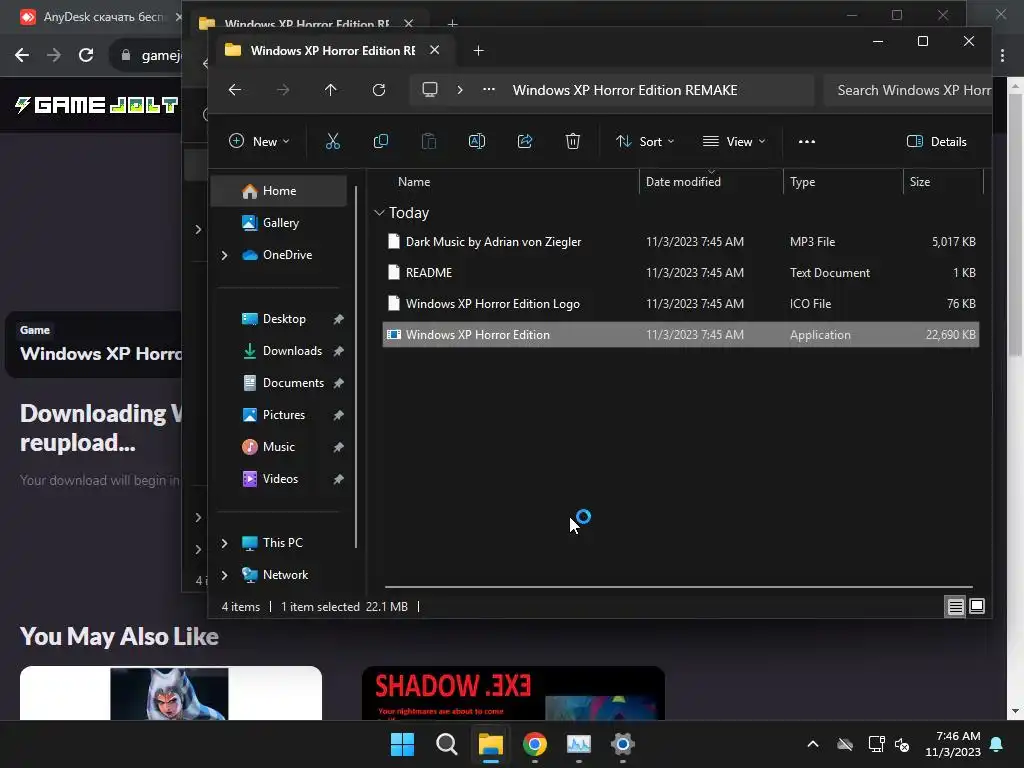This screenshot has height=768, width=1024.
Task: Click the PC monitor icon in address bar
Action: coord(430,89)
